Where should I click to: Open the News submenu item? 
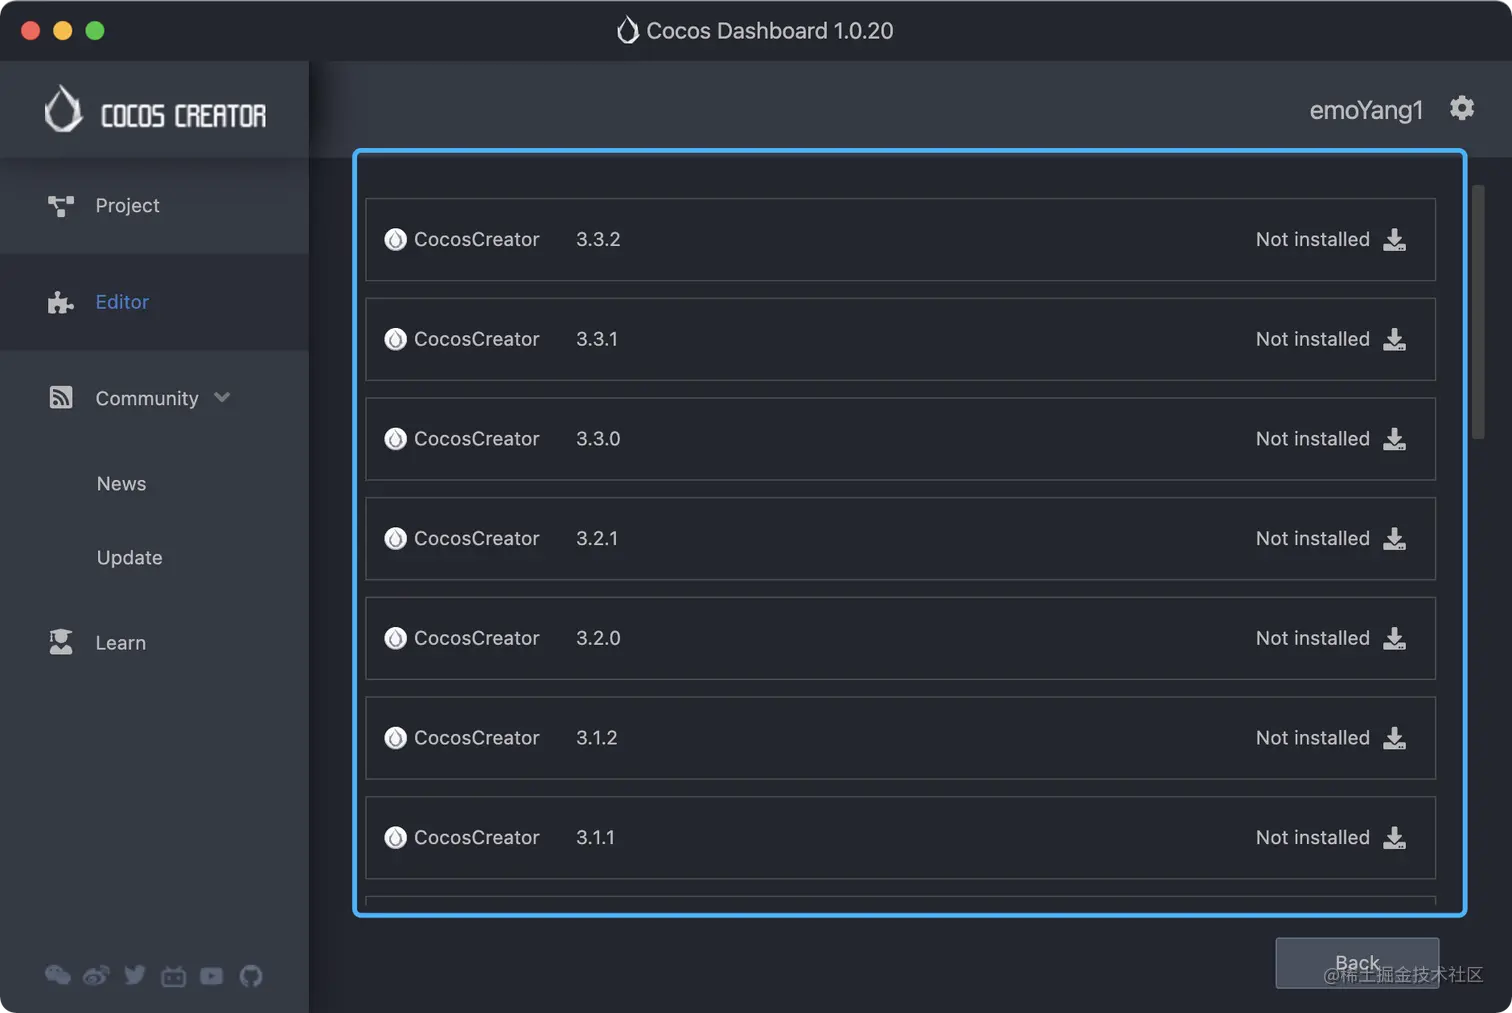click(121, 484)
